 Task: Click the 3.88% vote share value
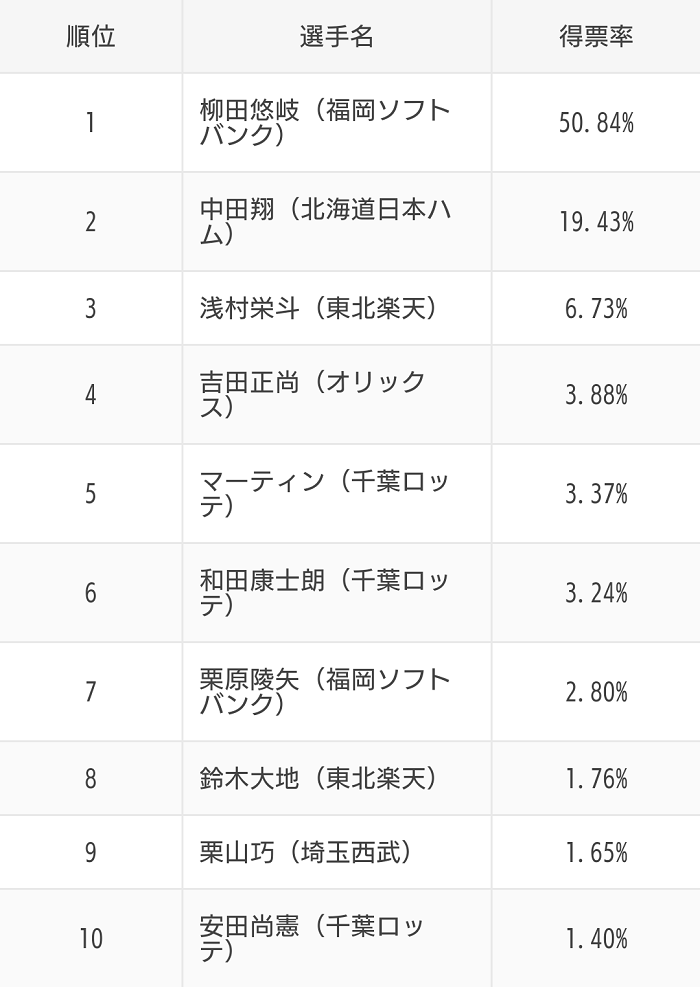(x=596, y=395)
